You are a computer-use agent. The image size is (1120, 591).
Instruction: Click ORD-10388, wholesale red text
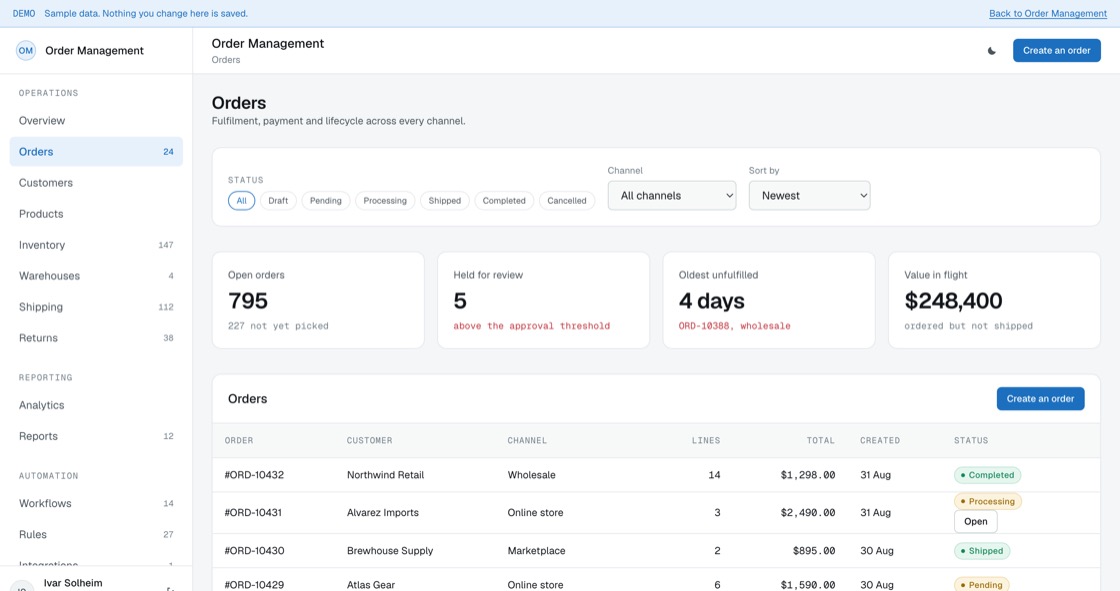pos(734,326)
